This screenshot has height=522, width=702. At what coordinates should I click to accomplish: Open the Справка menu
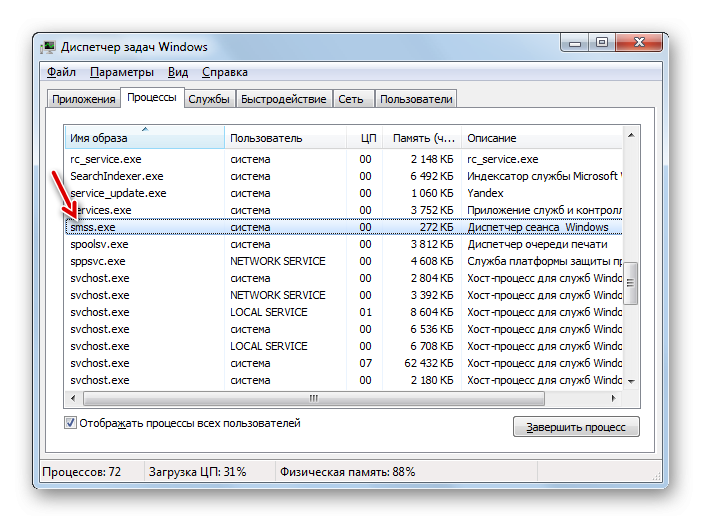[x=224, y=72]
